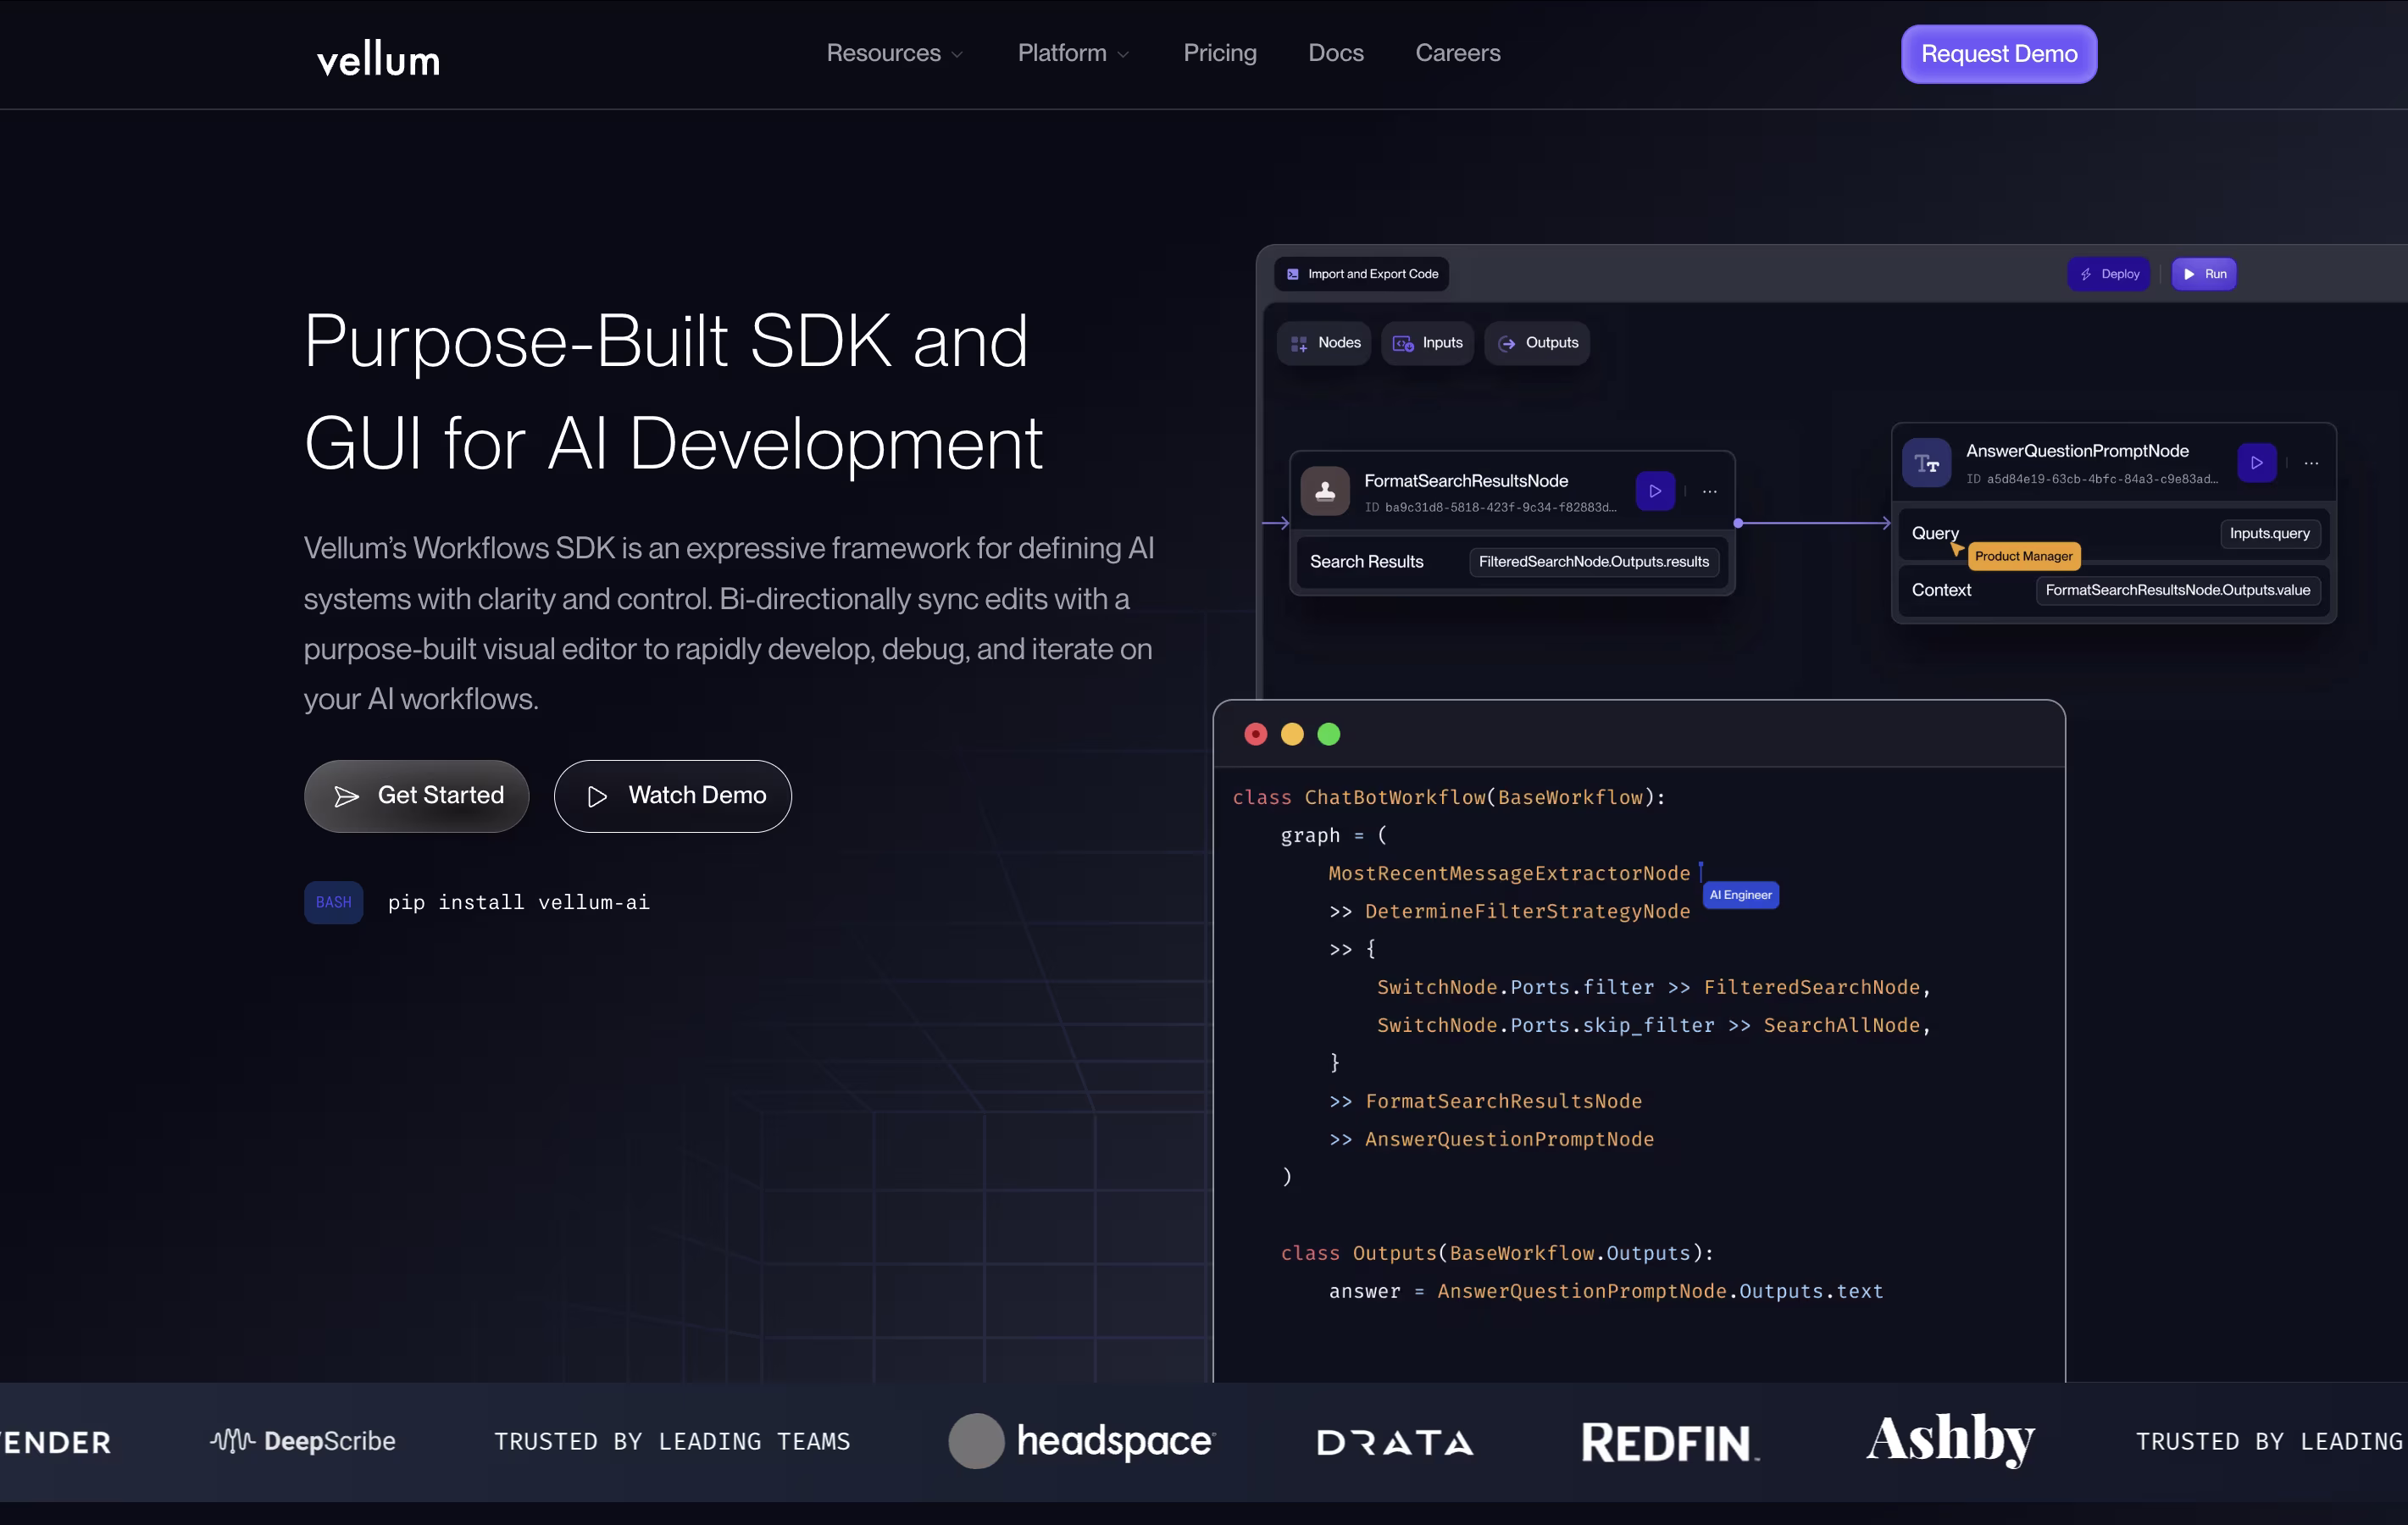The image size is (2408, 1525).
Task: Open FormatSearchResultsNode three-dot options menu
Action: (x=1709, y=491)
